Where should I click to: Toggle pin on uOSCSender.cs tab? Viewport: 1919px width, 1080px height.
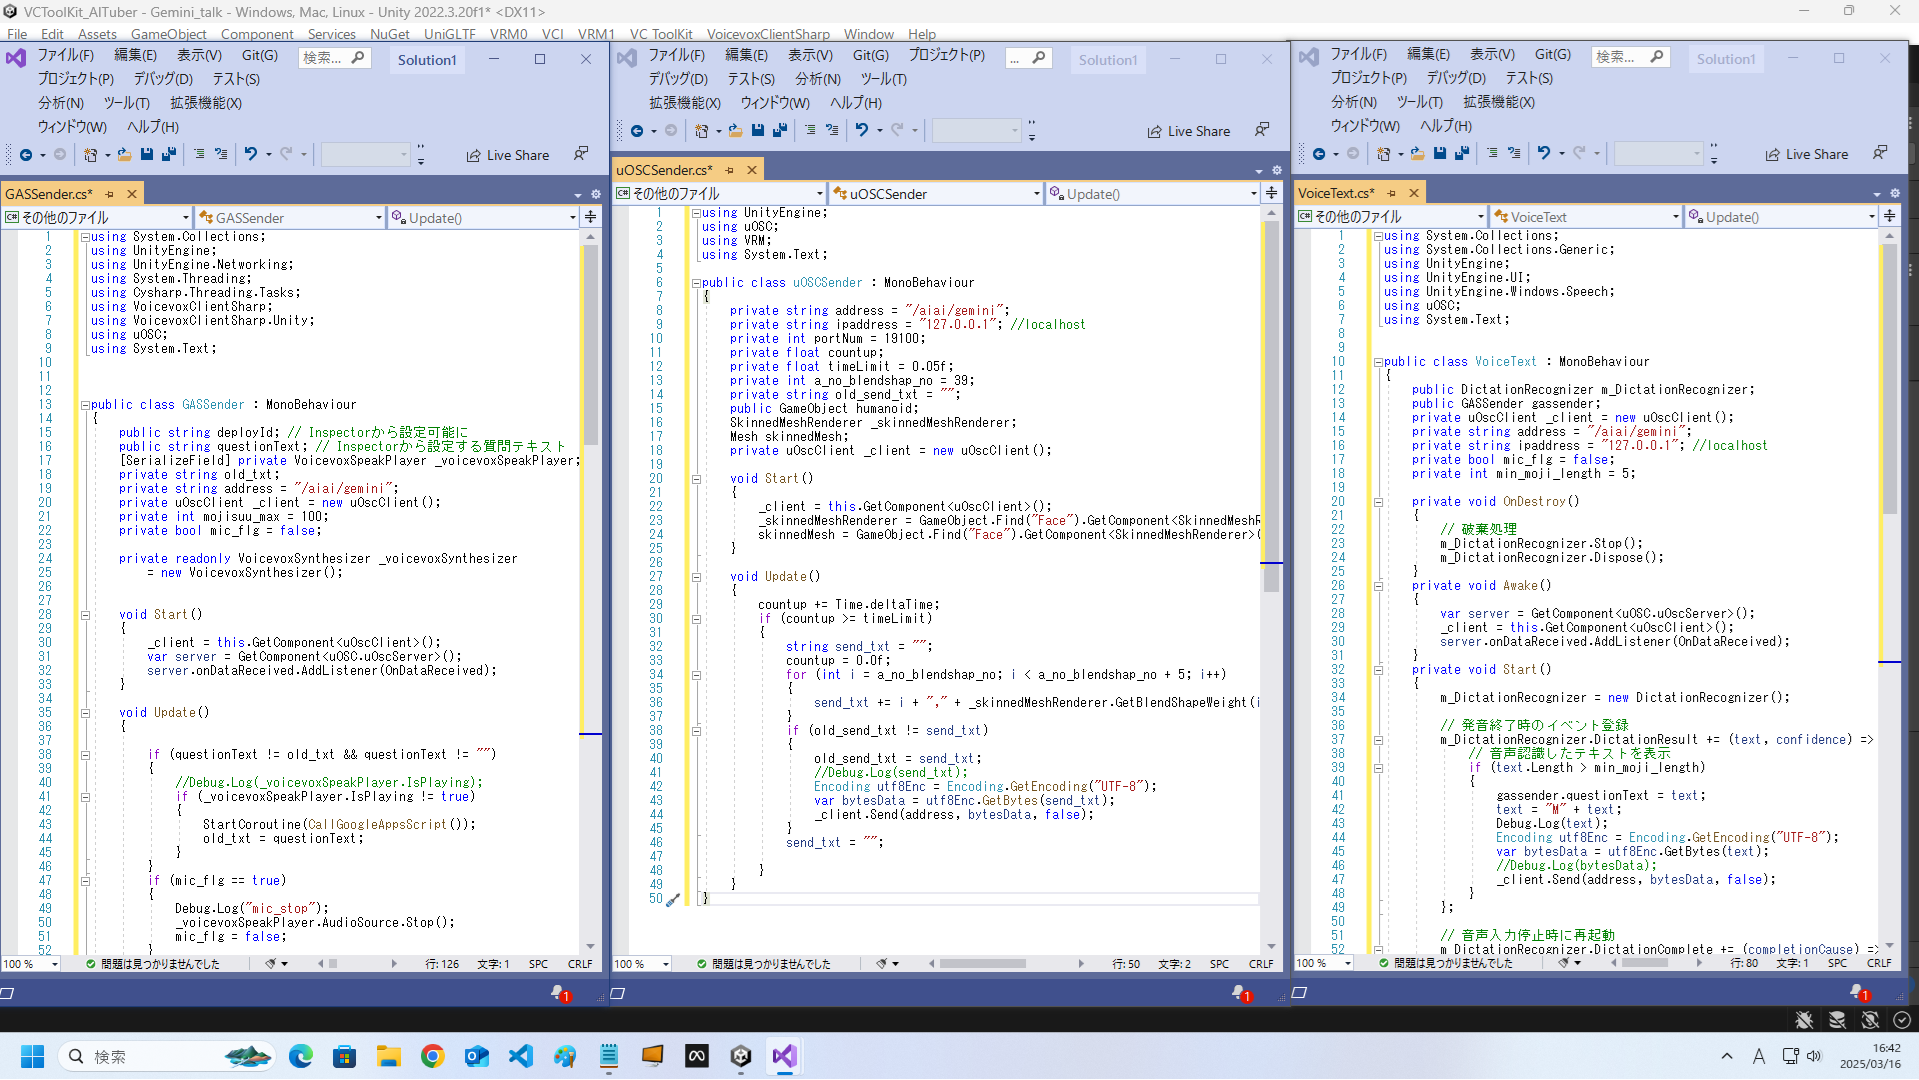coord(730,170)
